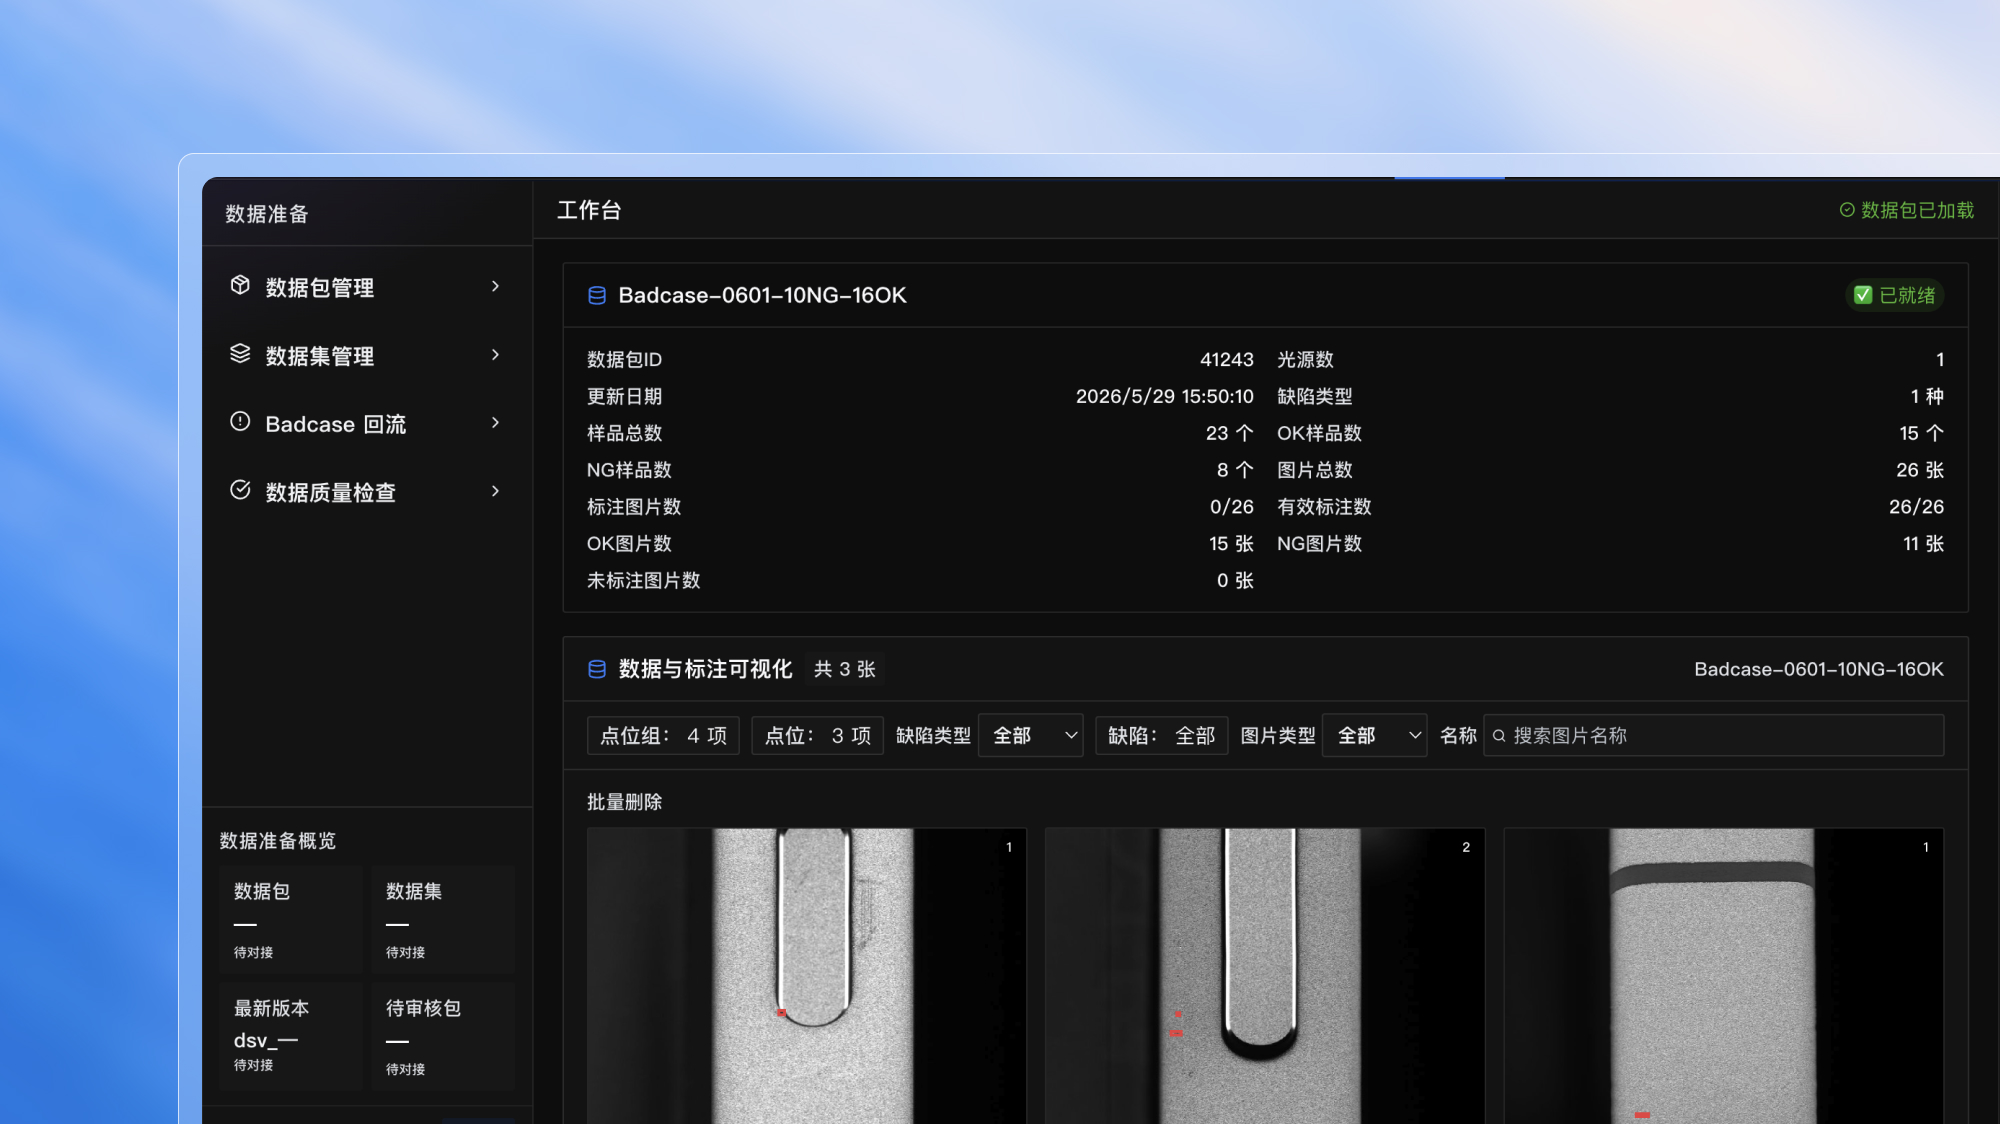The image size is (2000, 1124).
Task: Click the NG图片数 value 11 张
Action: 1923,544
